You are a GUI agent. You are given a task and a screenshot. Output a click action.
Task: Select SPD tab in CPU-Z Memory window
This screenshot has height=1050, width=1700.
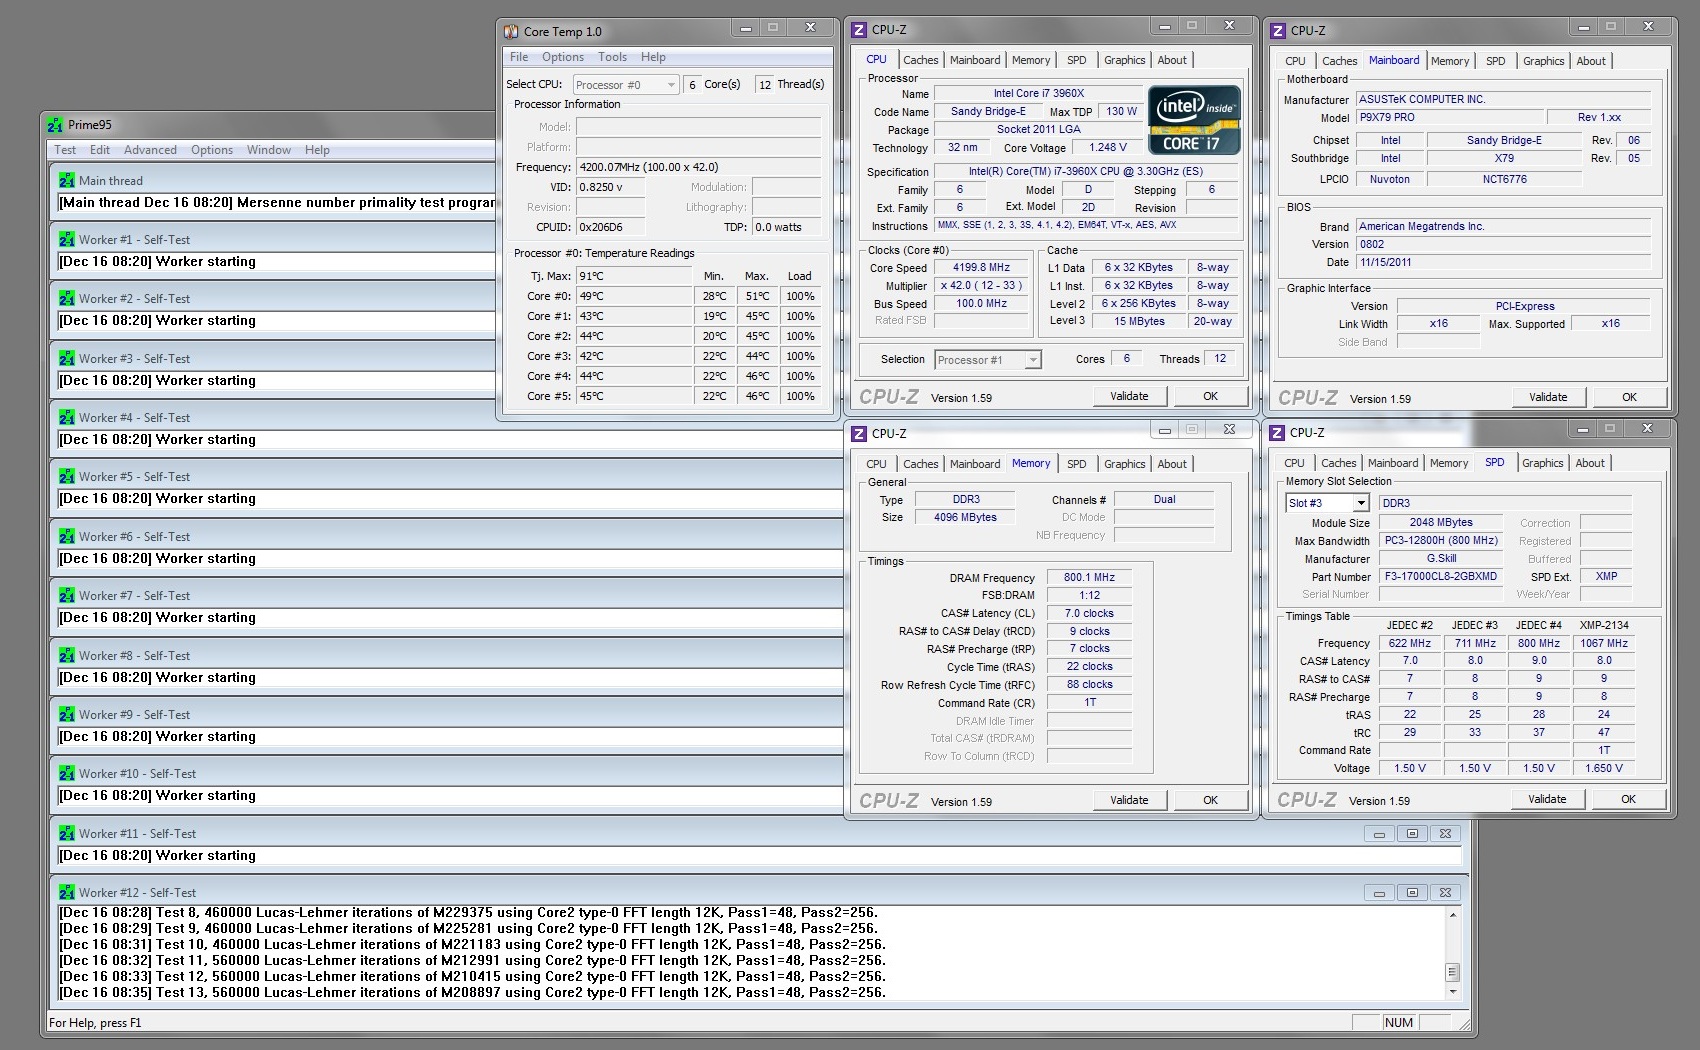tap(1077, 464)
